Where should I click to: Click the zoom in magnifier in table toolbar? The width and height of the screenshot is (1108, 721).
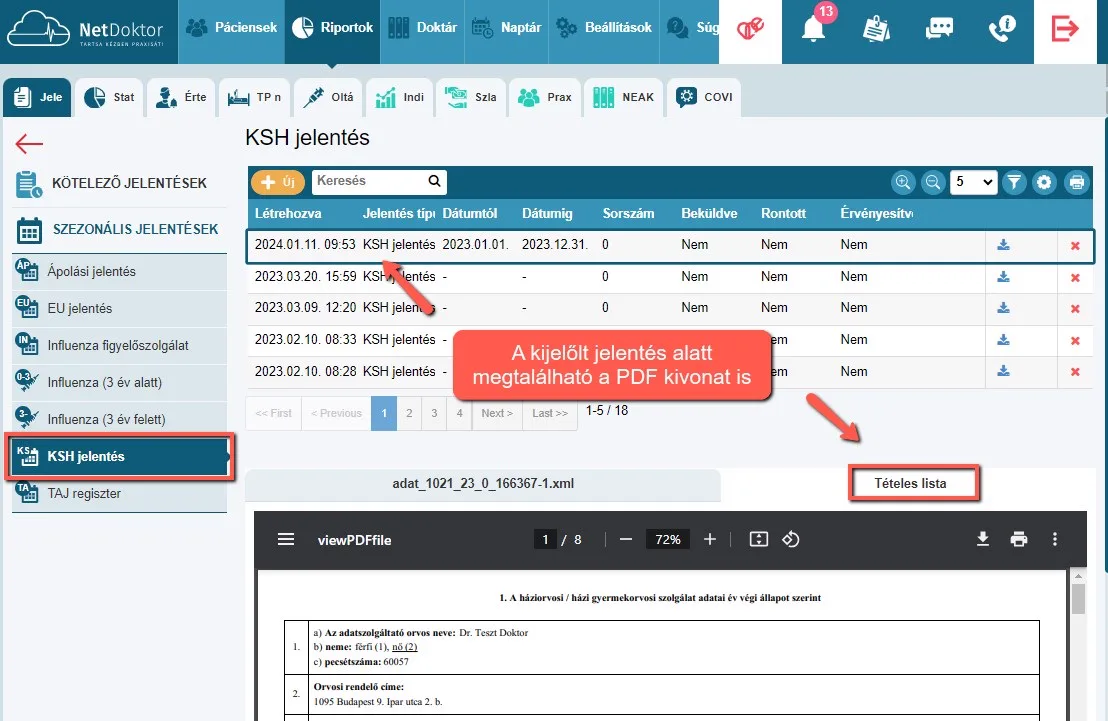(903, 182)
